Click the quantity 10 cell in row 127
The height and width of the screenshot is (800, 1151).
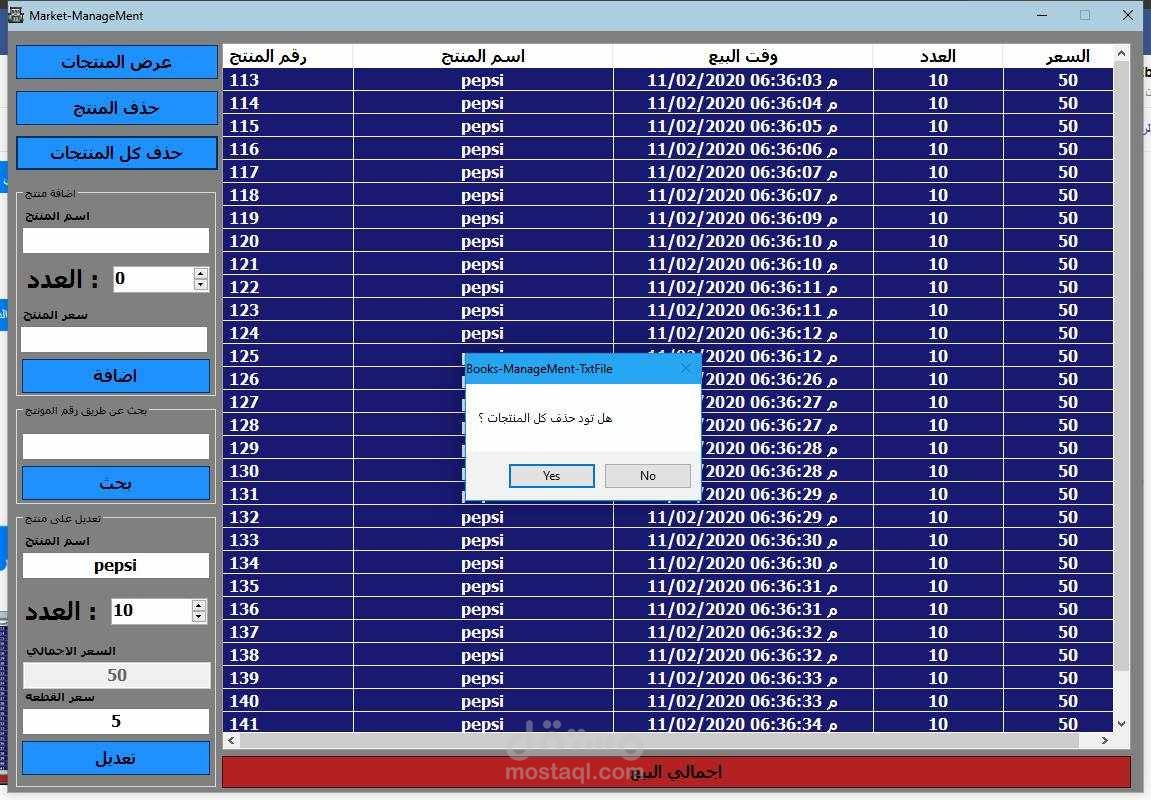(x=938, y=402)
